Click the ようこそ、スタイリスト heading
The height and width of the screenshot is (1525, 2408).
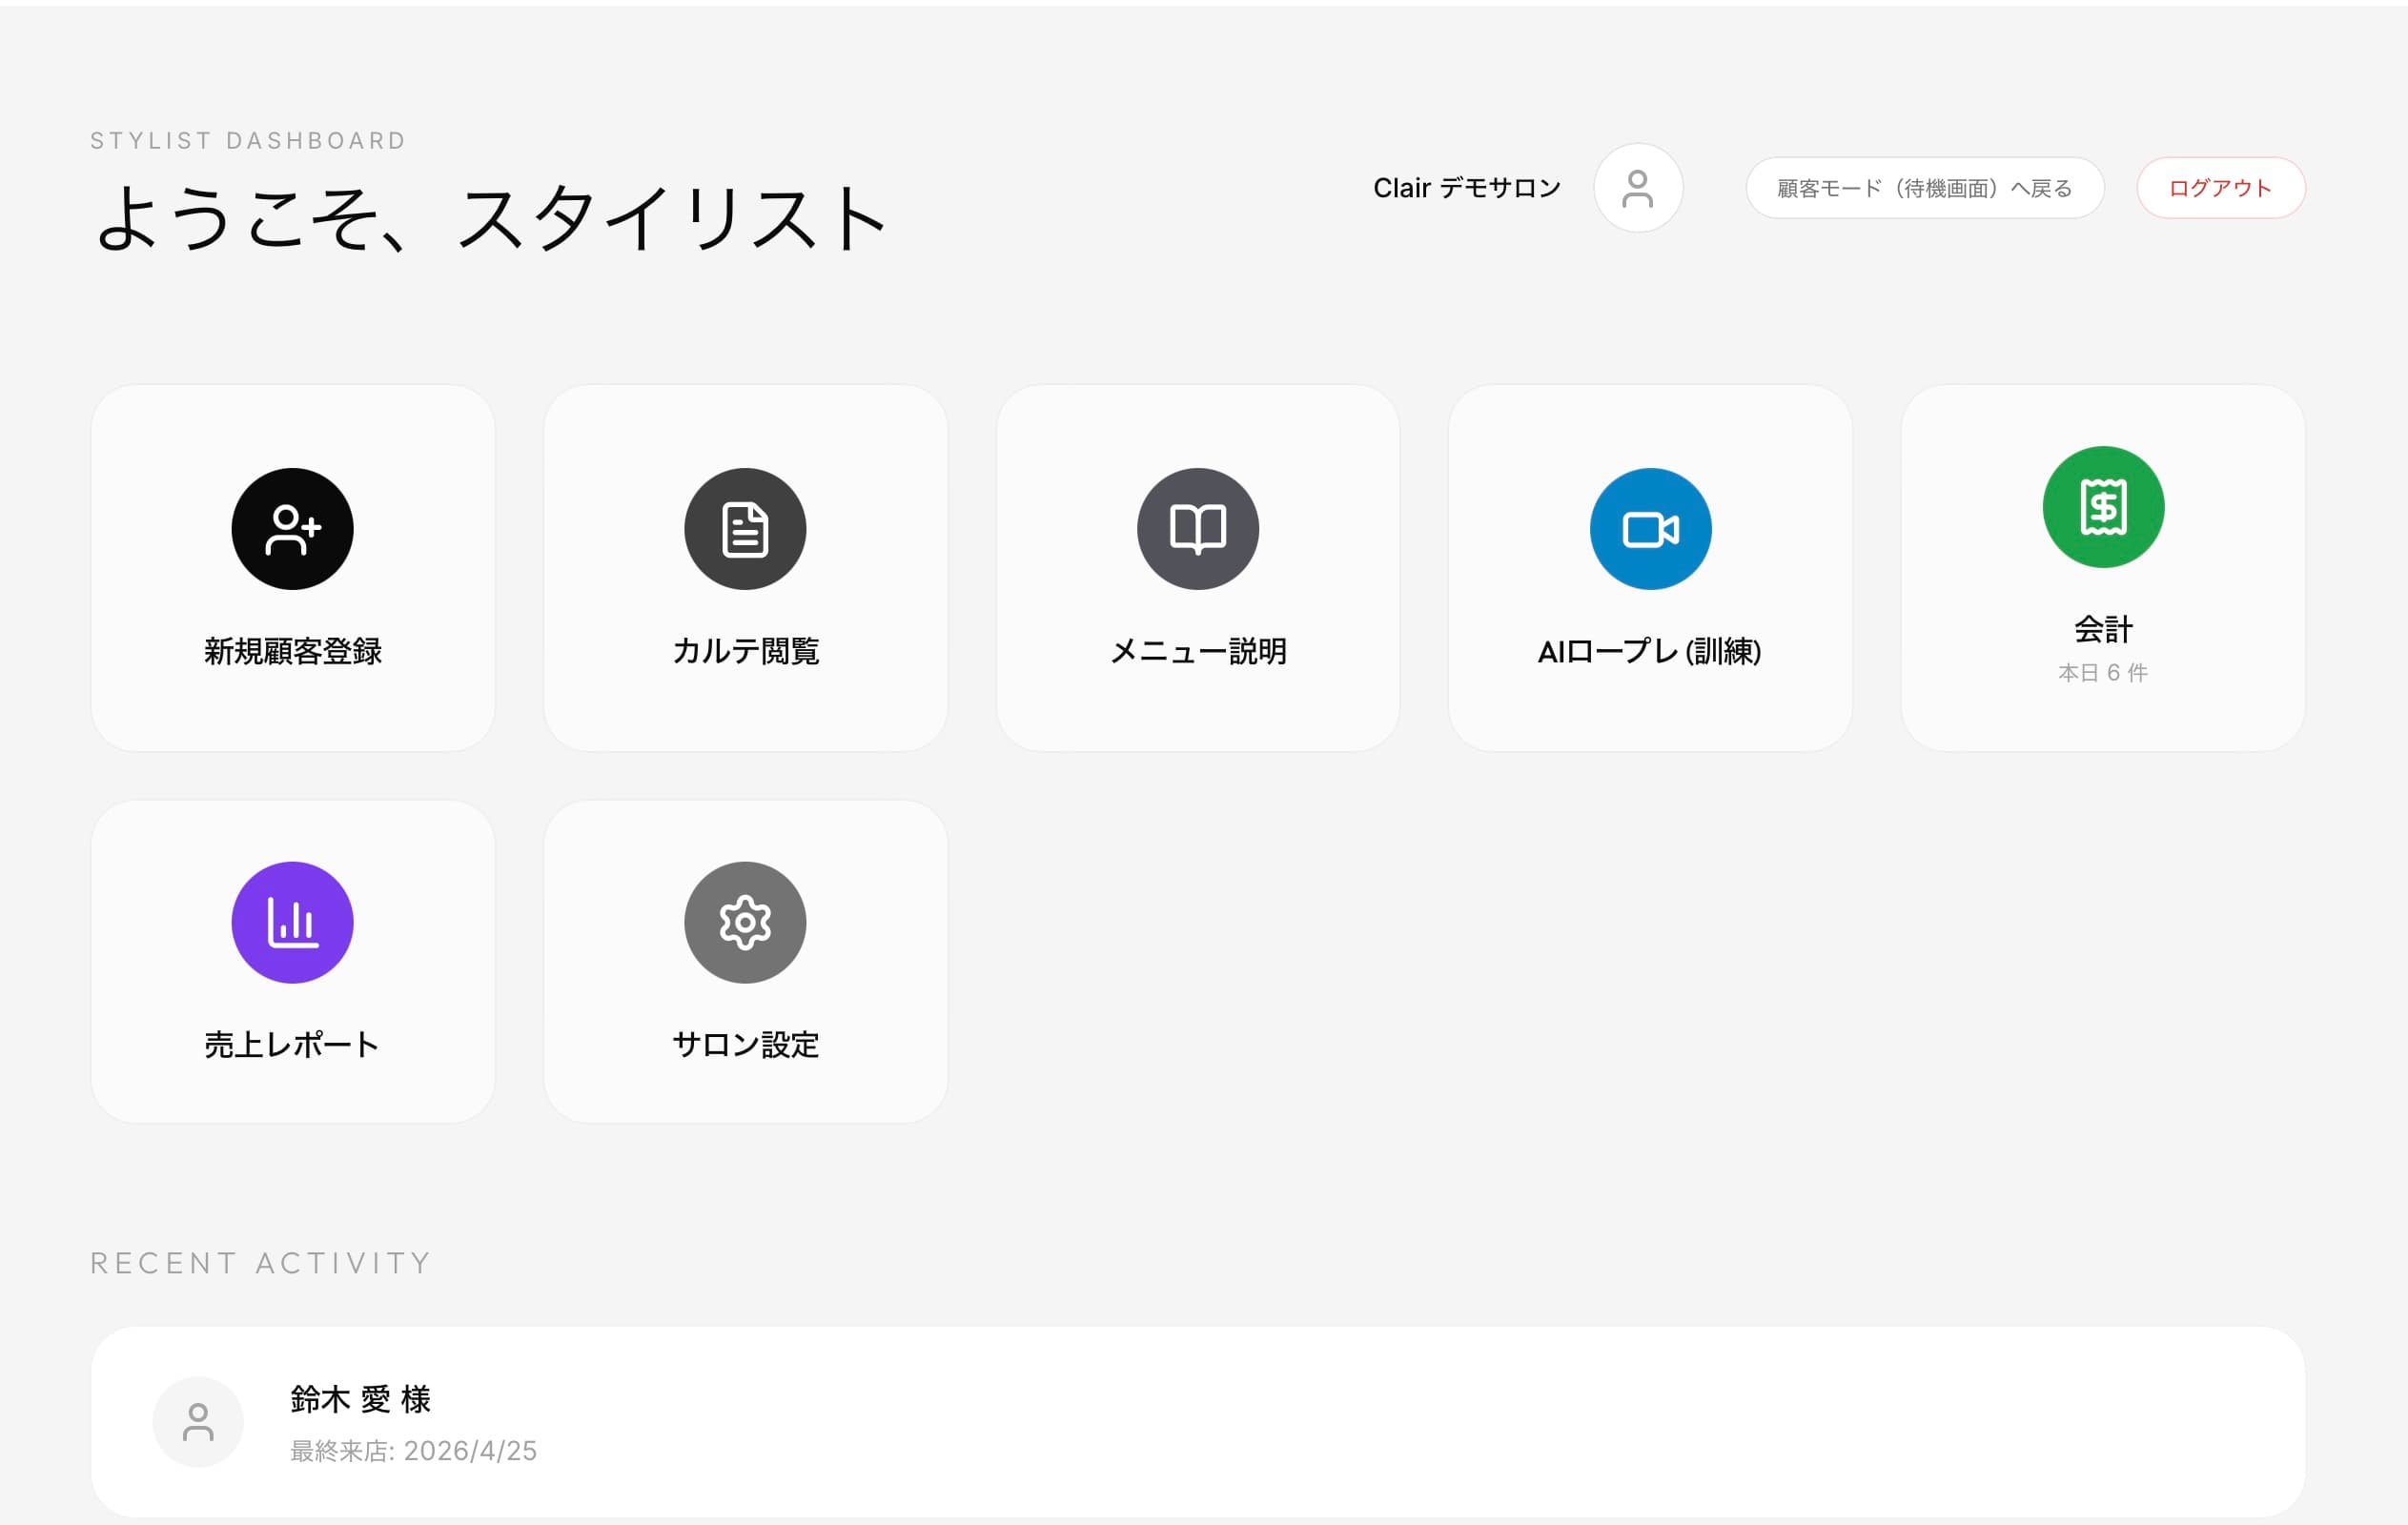(491, 218)
